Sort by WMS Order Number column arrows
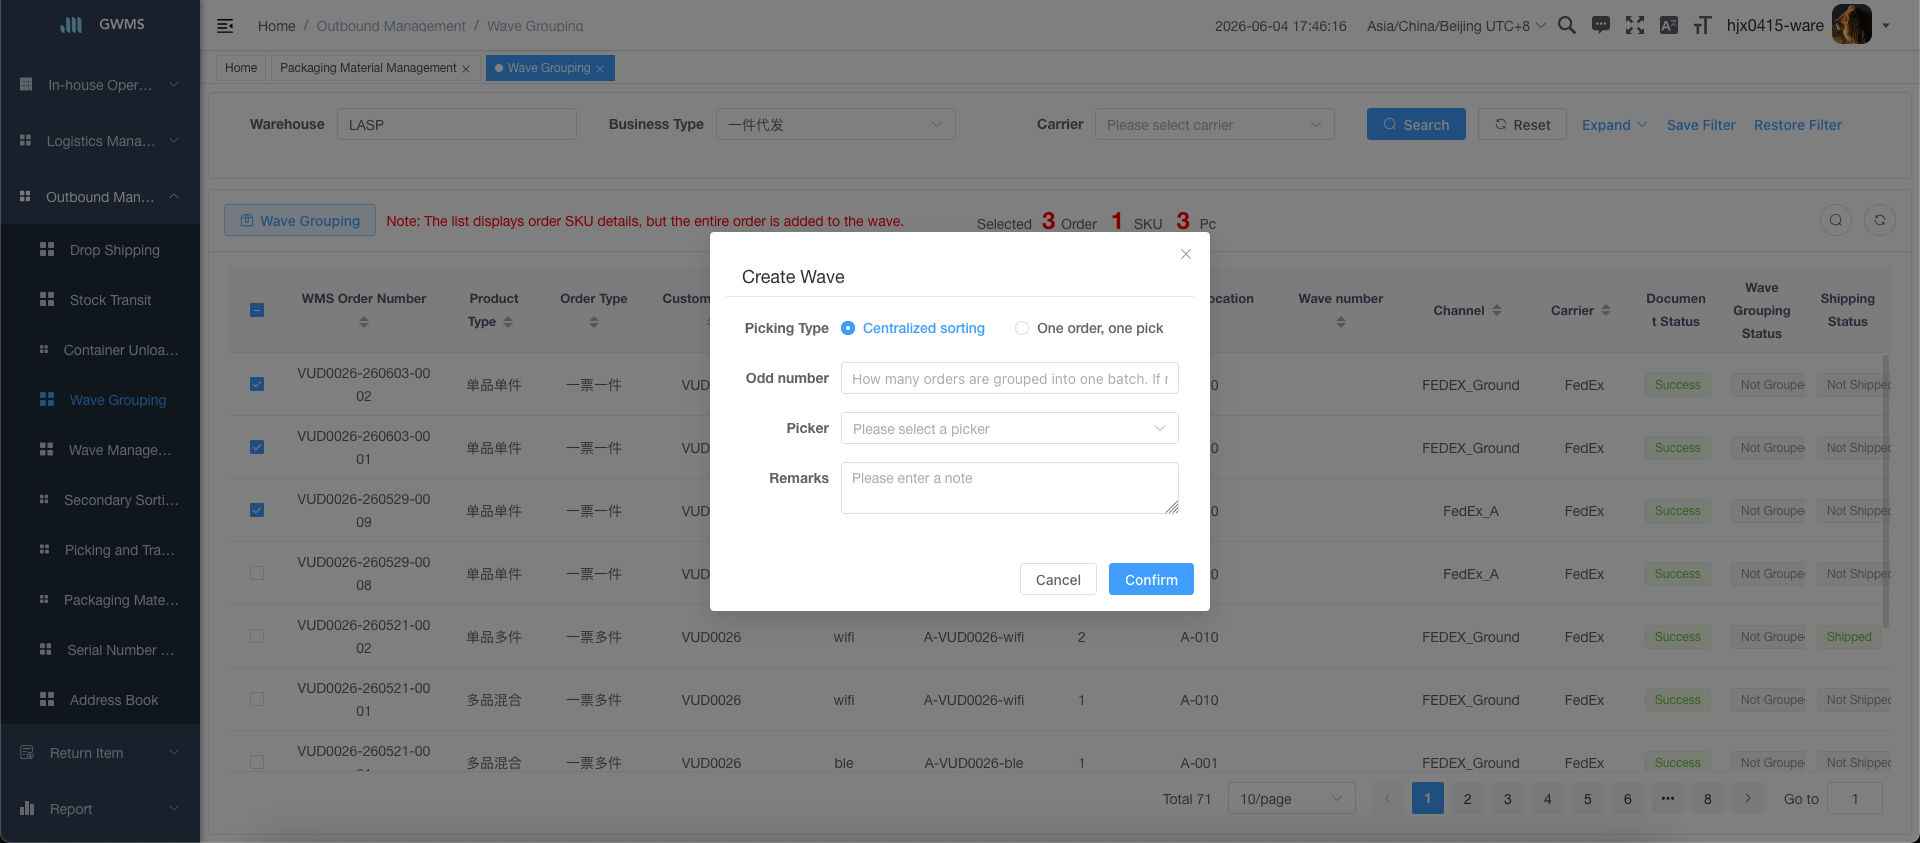 (364, 322)
